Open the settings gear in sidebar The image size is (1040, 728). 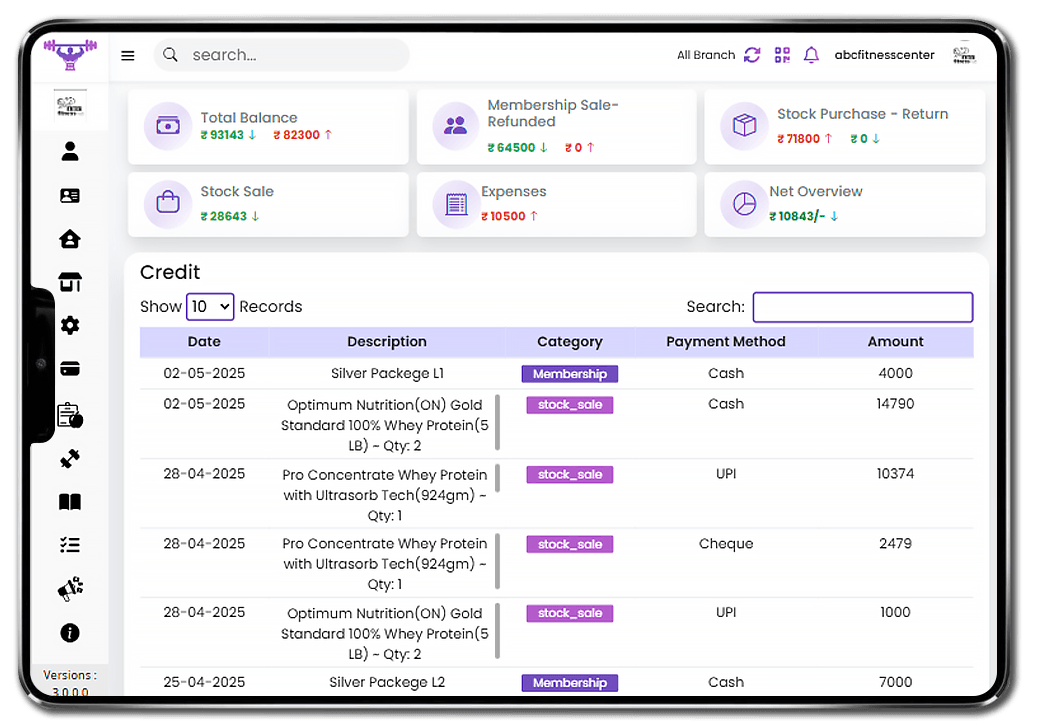70,325
